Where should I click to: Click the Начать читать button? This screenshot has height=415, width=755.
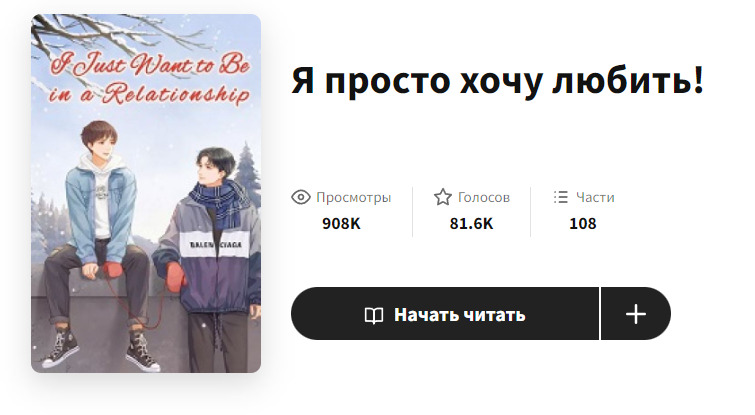445,314
